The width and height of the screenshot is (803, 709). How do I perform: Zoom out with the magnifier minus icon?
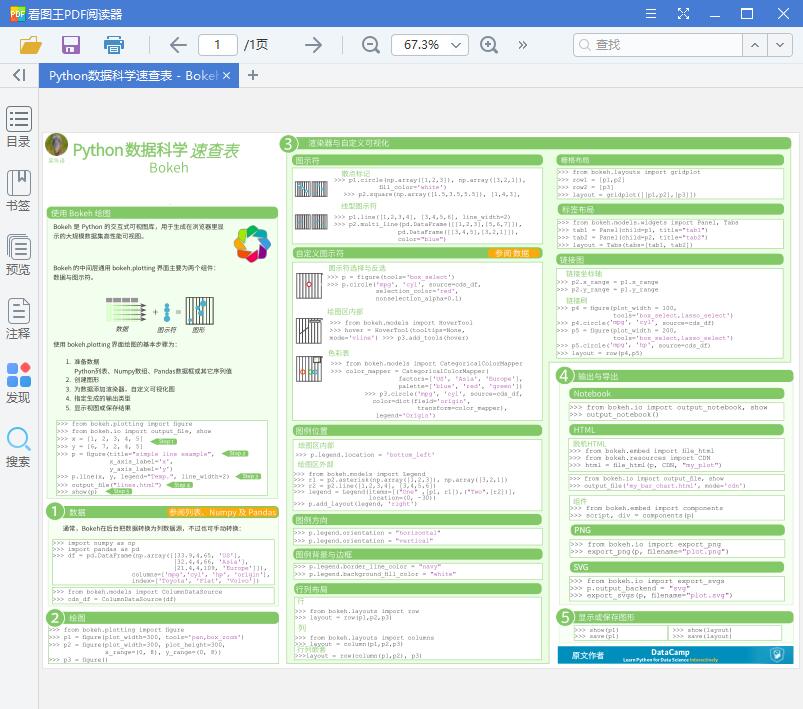[370, 45]
